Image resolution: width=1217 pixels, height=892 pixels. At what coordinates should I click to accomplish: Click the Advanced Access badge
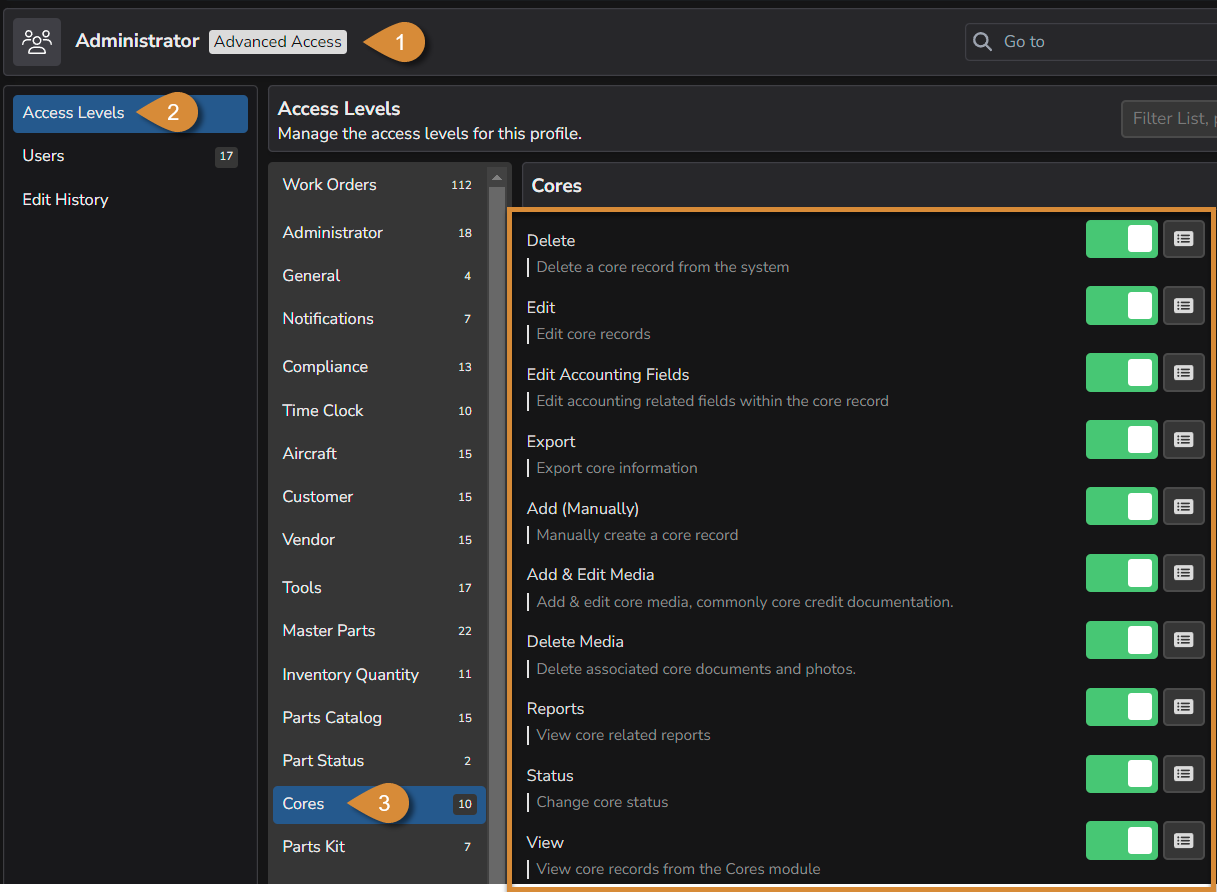pos(278,42)
